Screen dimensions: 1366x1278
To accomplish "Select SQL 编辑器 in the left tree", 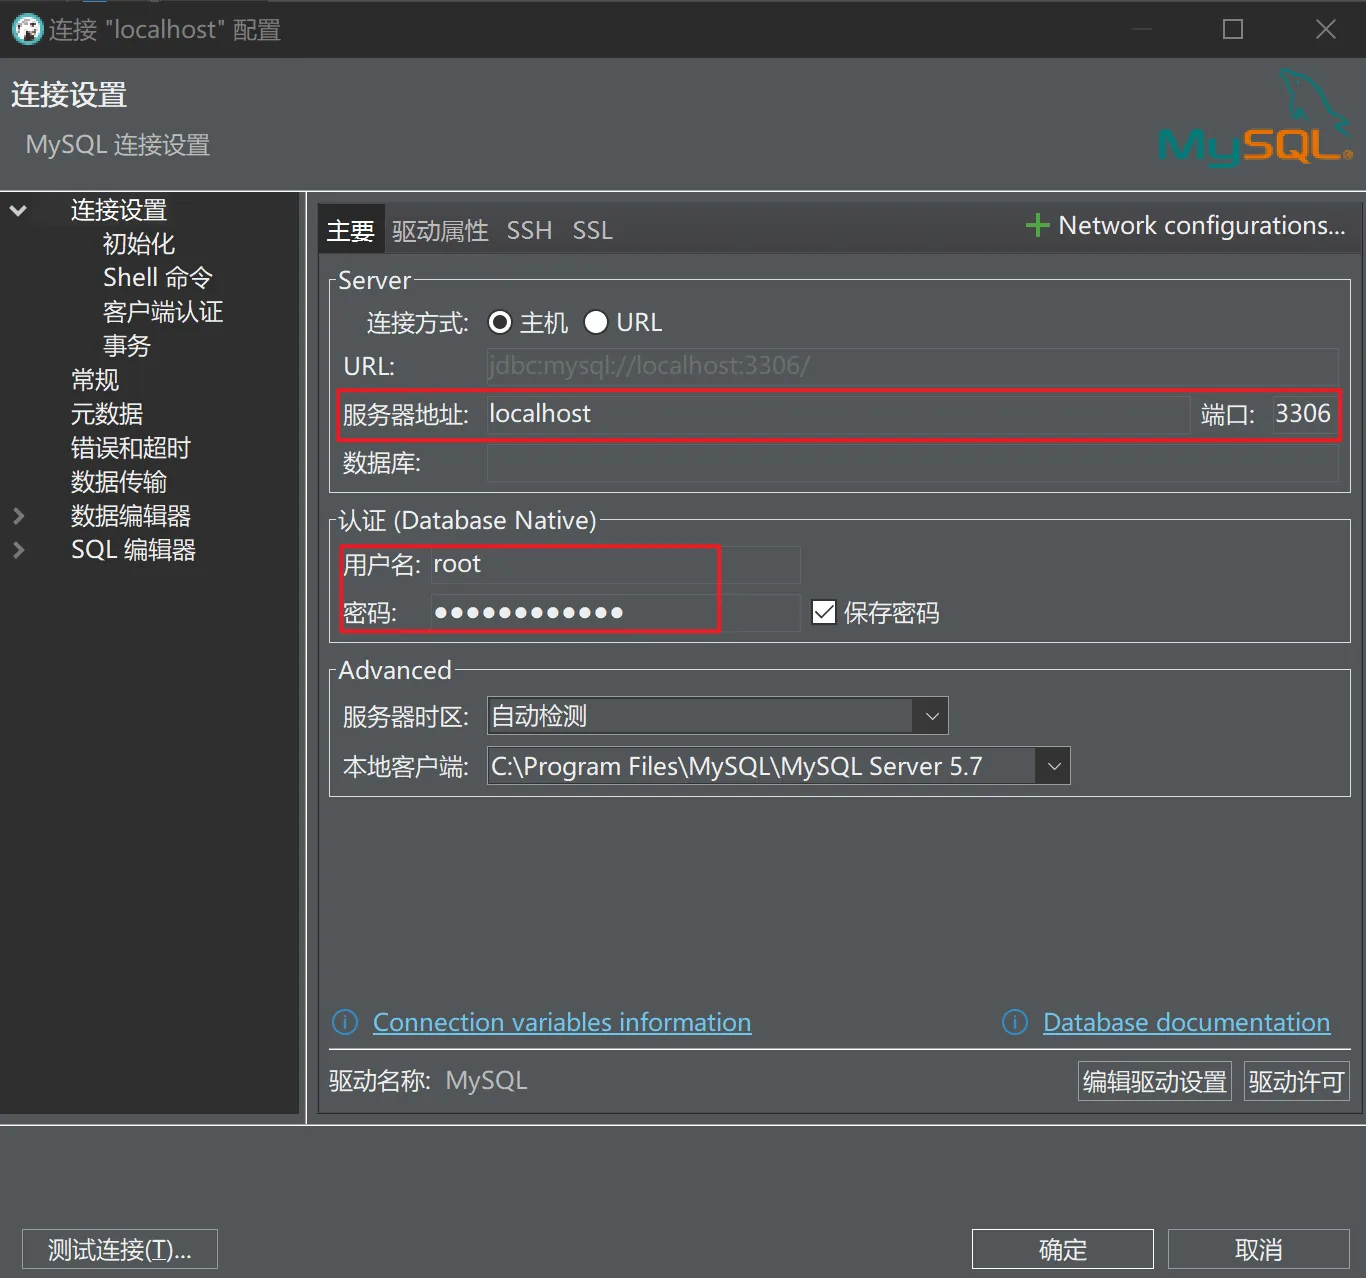I will (133, 550).
